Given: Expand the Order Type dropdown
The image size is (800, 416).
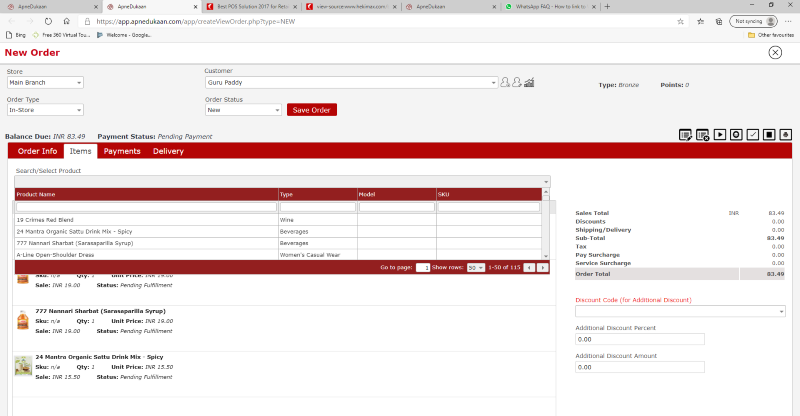Looking at the screenshot, I should click(45, 110).
